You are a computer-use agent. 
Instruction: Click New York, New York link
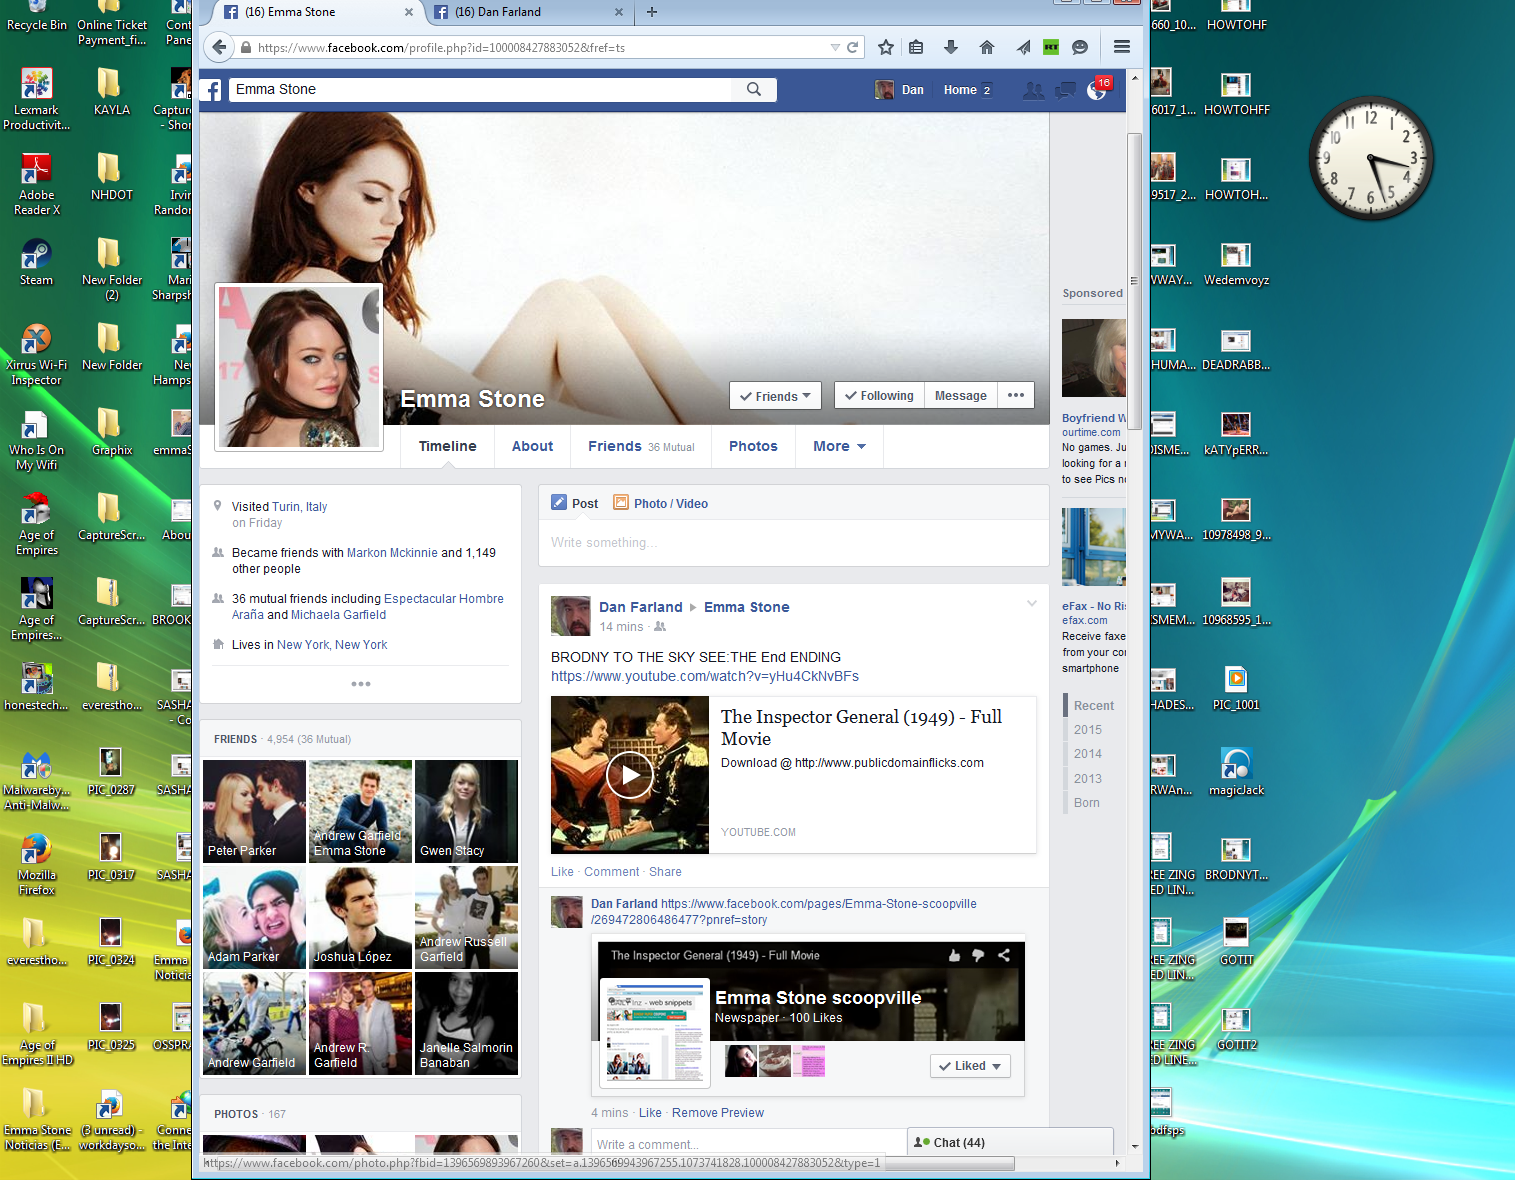[x=332, y=645]
